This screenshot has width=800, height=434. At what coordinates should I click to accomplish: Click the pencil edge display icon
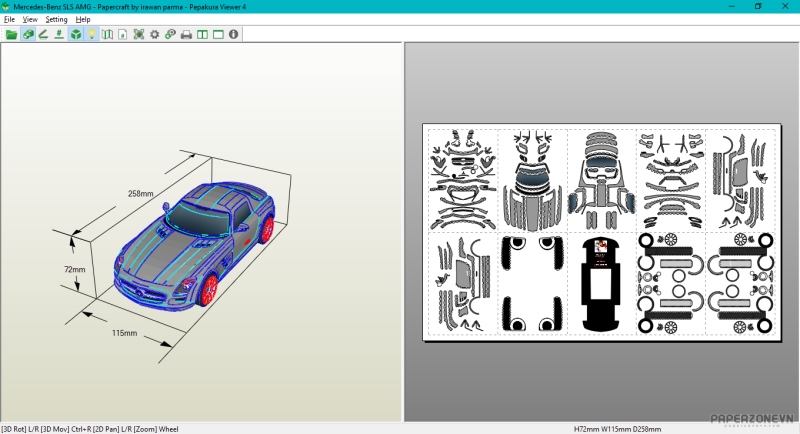coord(44,34)
